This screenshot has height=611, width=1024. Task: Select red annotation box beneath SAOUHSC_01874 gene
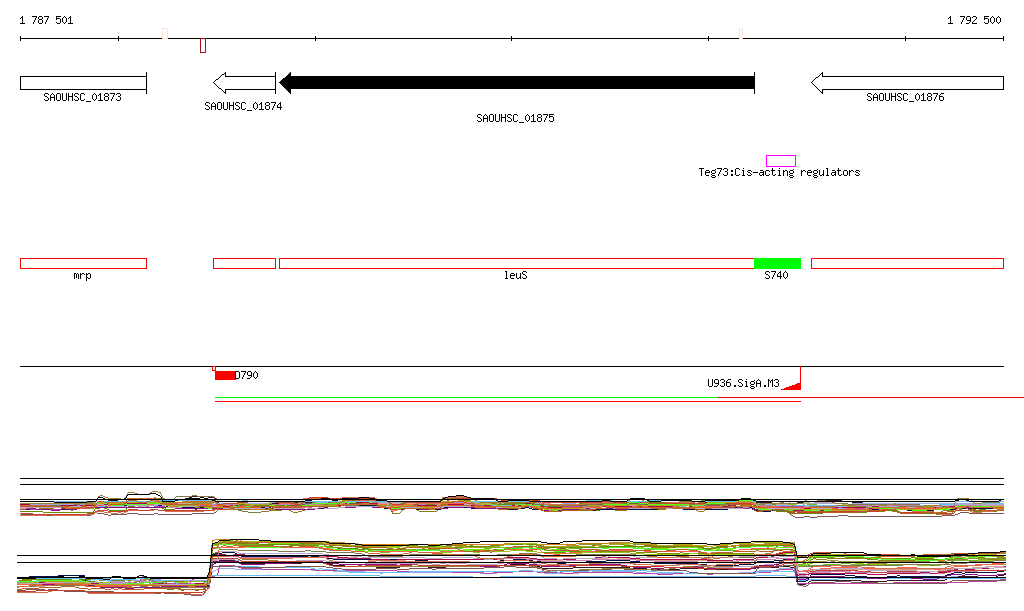[244, 263]
